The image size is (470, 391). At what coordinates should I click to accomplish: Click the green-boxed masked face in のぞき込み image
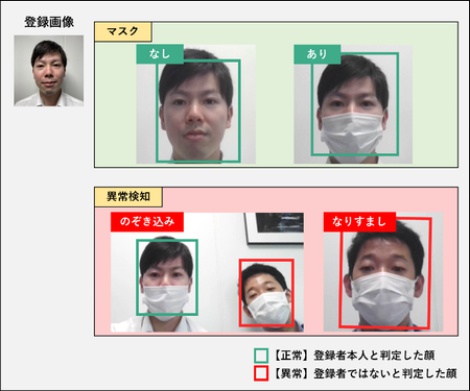click(x=167, y=277)
